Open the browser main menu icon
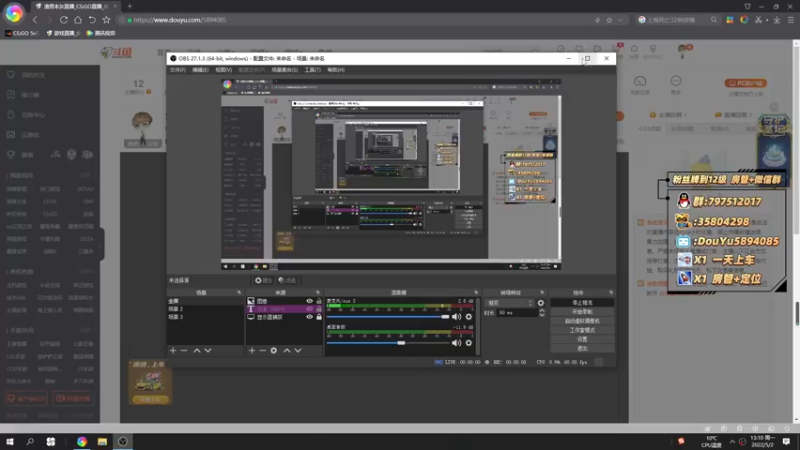 [791, 20]
